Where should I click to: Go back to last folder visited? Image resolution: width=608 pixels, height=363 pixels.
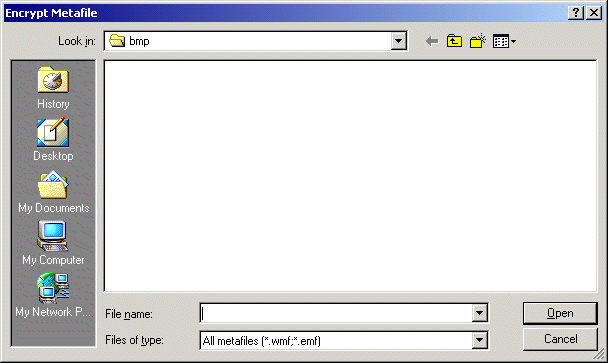[x=432, y=41]
